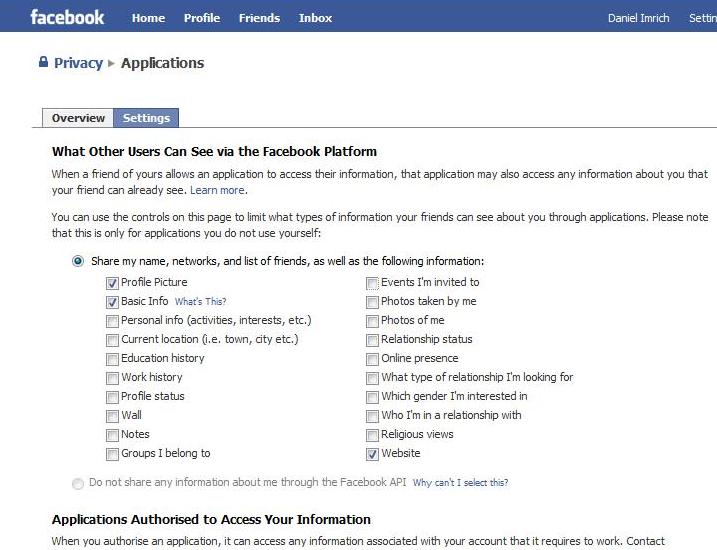Image resolution: width=717 pixels, height=550 pixels.
Task: Open Friends in top navigation
Action: [259, 18]
